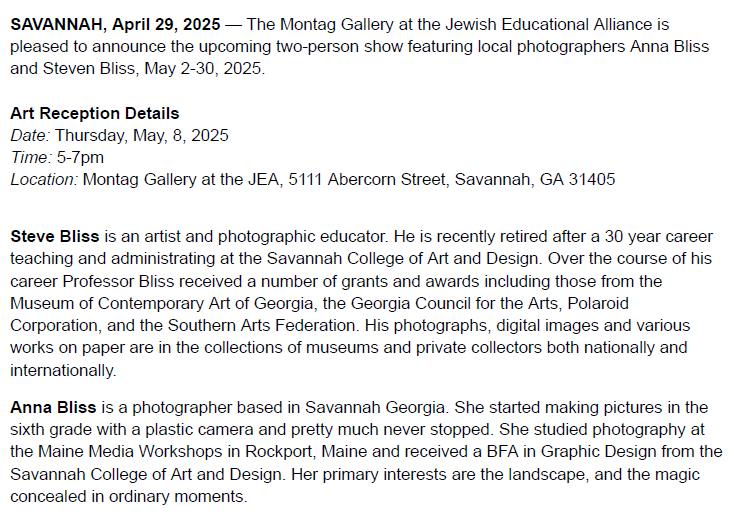
Task: Click the "Art Reception Details" heading
Action: (95, 114)
